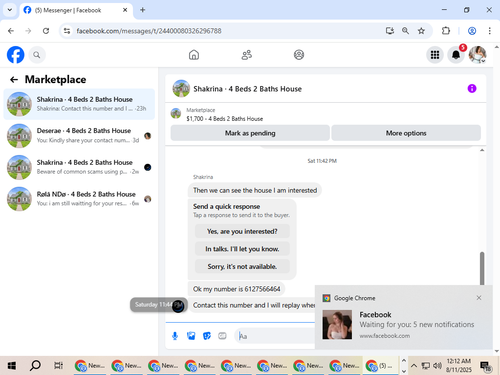This screenshot has width=500, height=375.
Task: Click message Ok my number is 6127566464
Action: (x=236, y=289)
